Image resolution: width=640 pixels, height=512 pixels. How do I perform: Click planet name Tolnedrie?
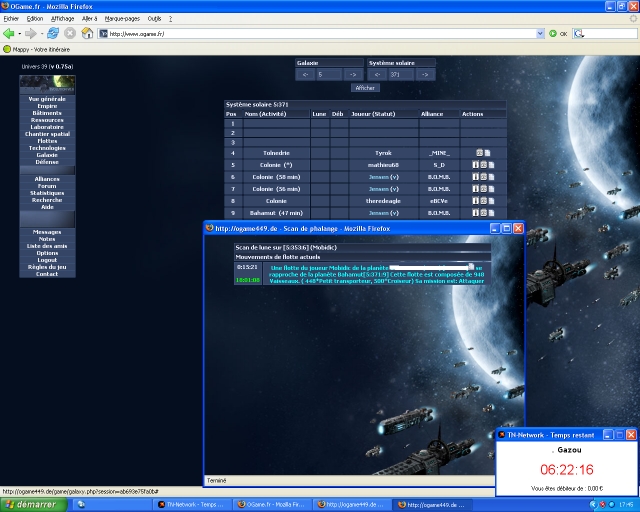(276, 153)
